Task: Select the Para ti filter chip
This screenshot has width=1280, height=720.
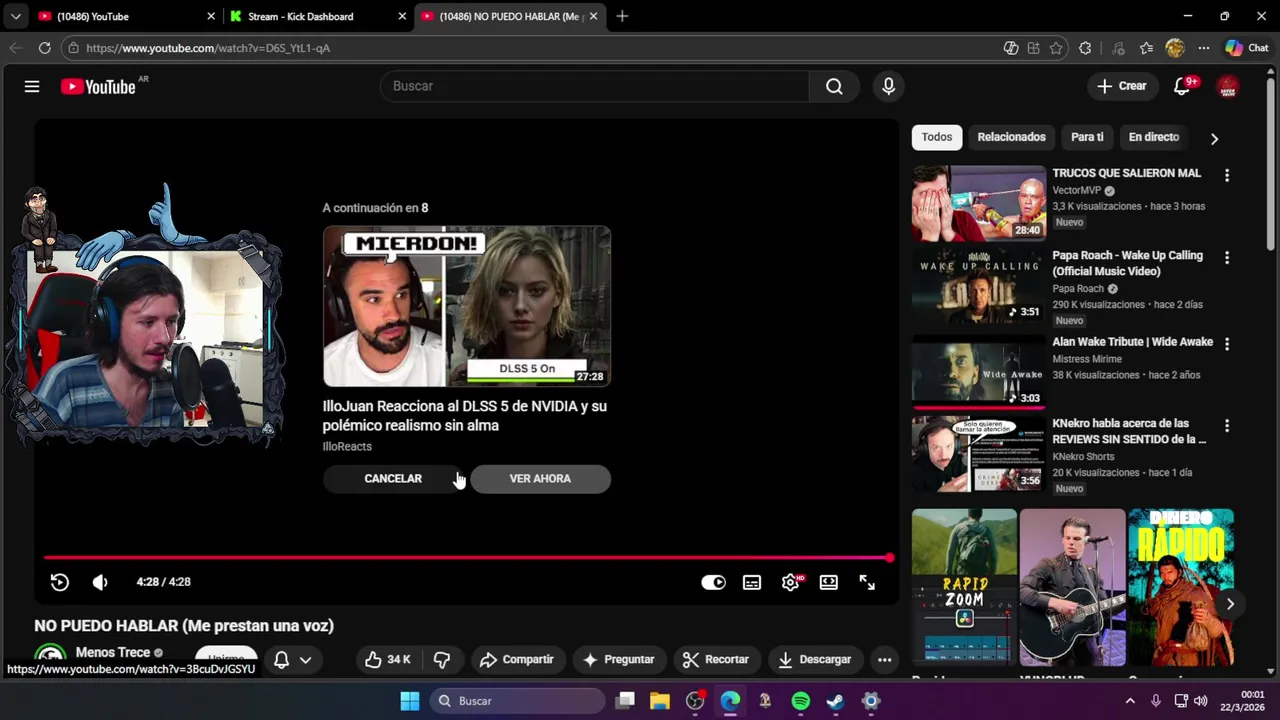Action: 1087,137
